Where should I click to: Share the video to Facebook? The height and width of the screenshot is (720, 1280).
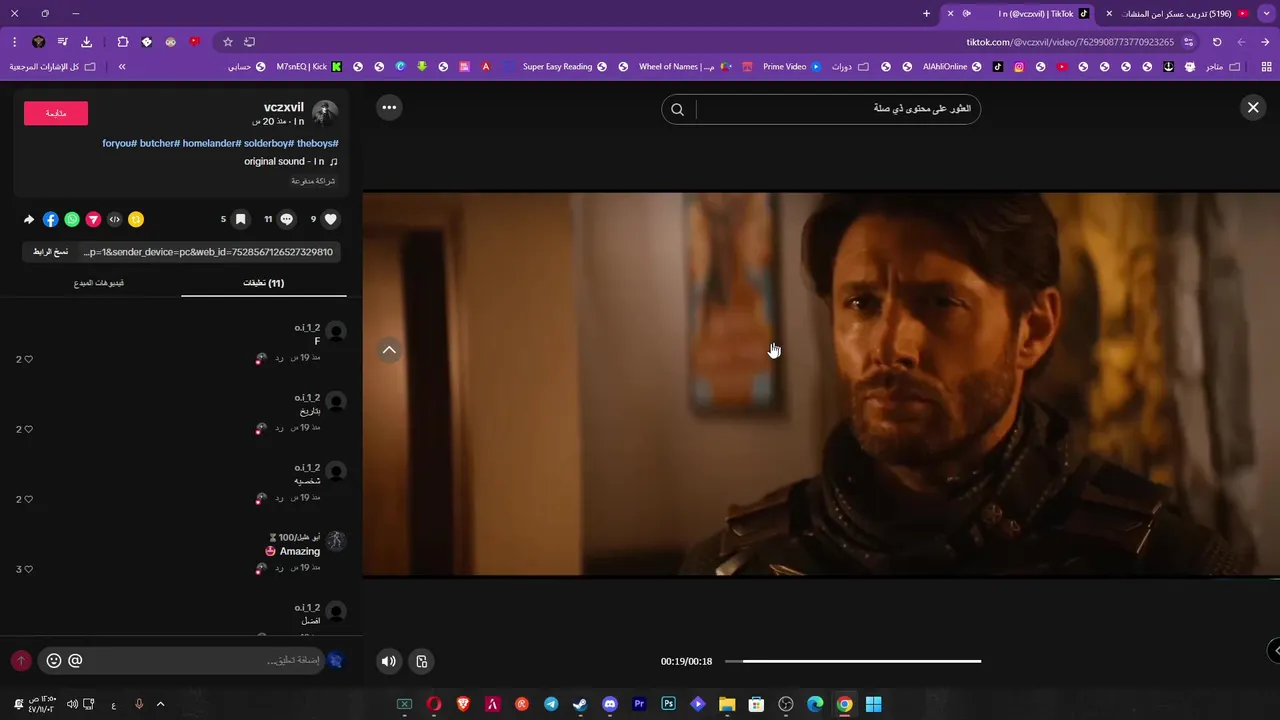point(51,219)
